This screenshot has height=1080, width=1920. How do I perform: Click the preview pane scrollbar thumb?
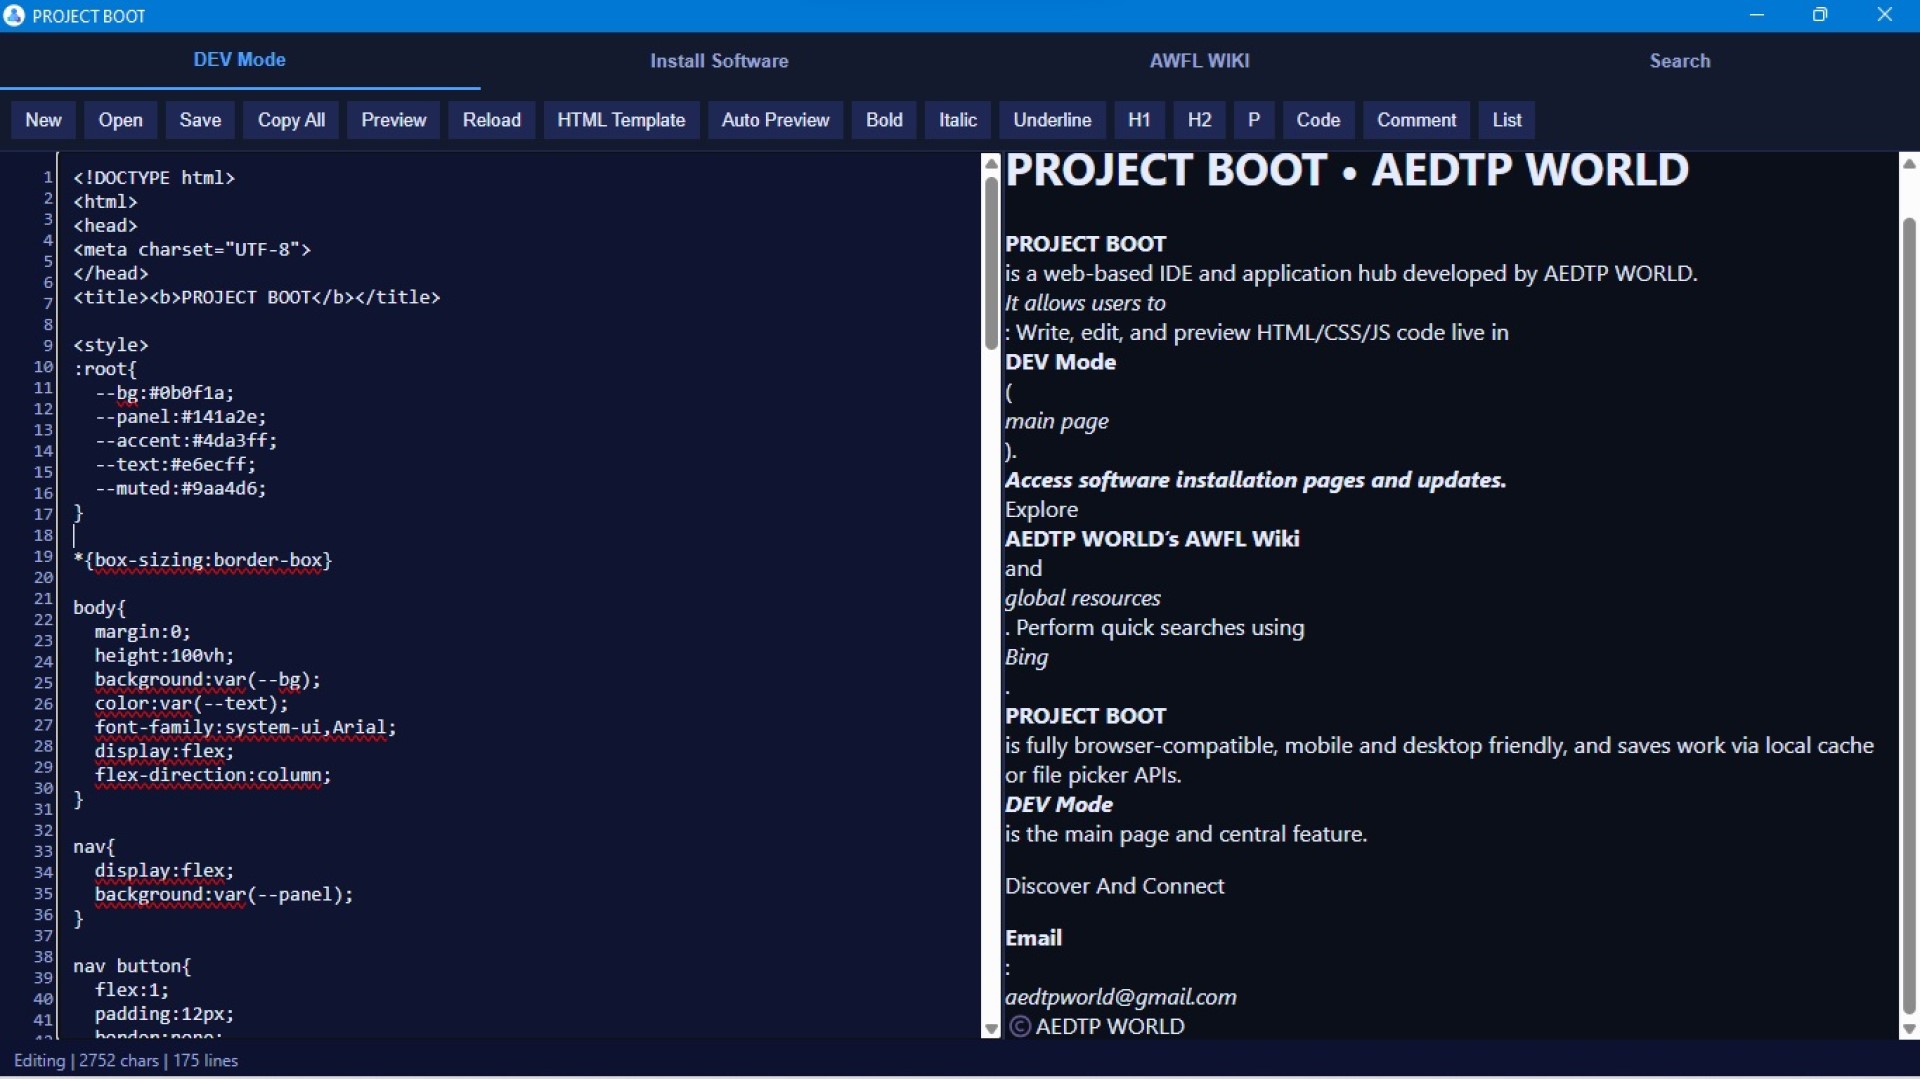coord(1909,615)
